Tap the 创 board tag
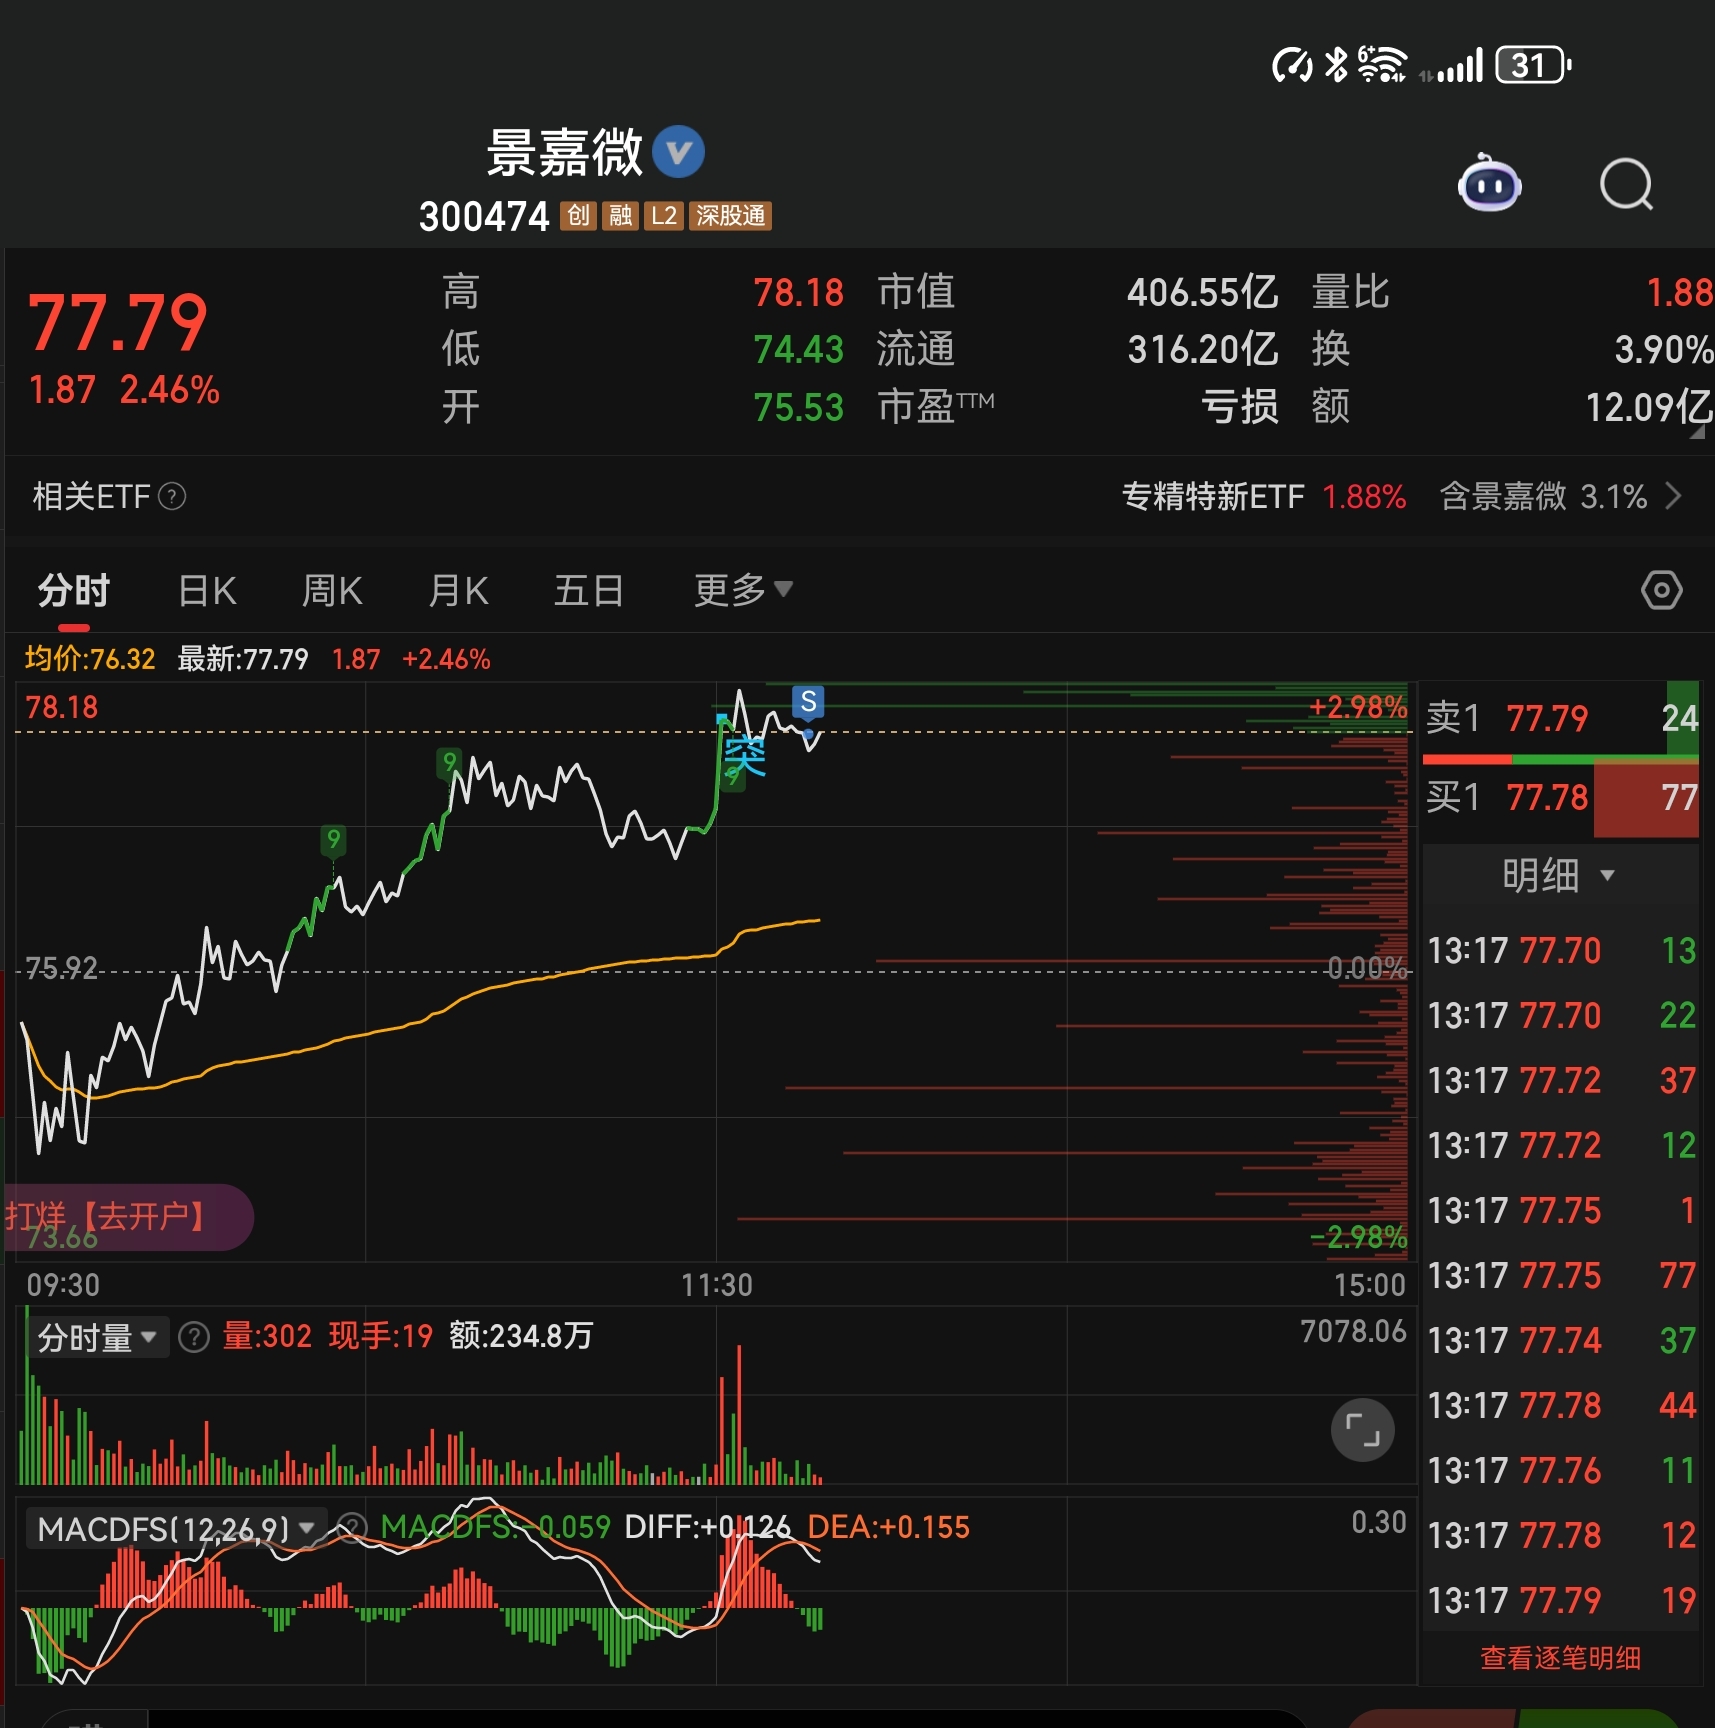The image size is (1715, 1728). point(578,216)
